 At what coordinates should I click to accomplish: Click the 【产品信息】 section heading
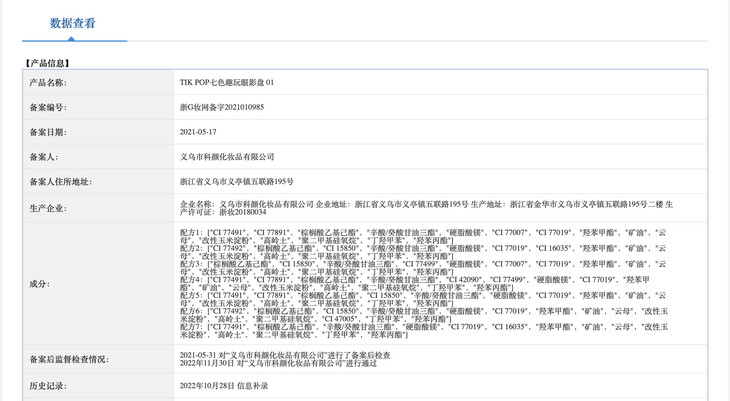click(x=47, y=63)
